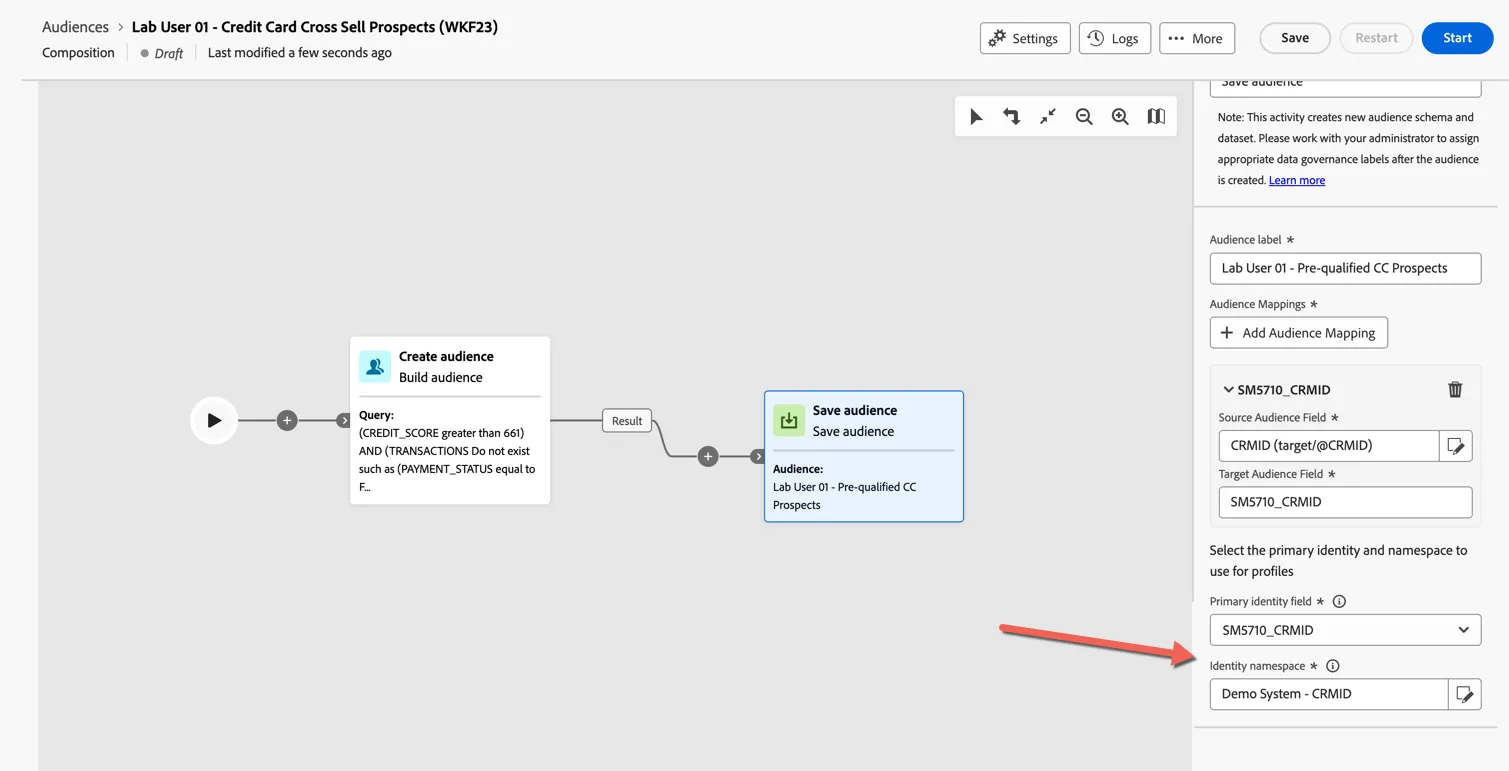The height and width of the screenshot is (771, 1509).
Task: Zoom out the canvas with minus magnifier
Action: pyautogui.click(x=1084, y=117)
